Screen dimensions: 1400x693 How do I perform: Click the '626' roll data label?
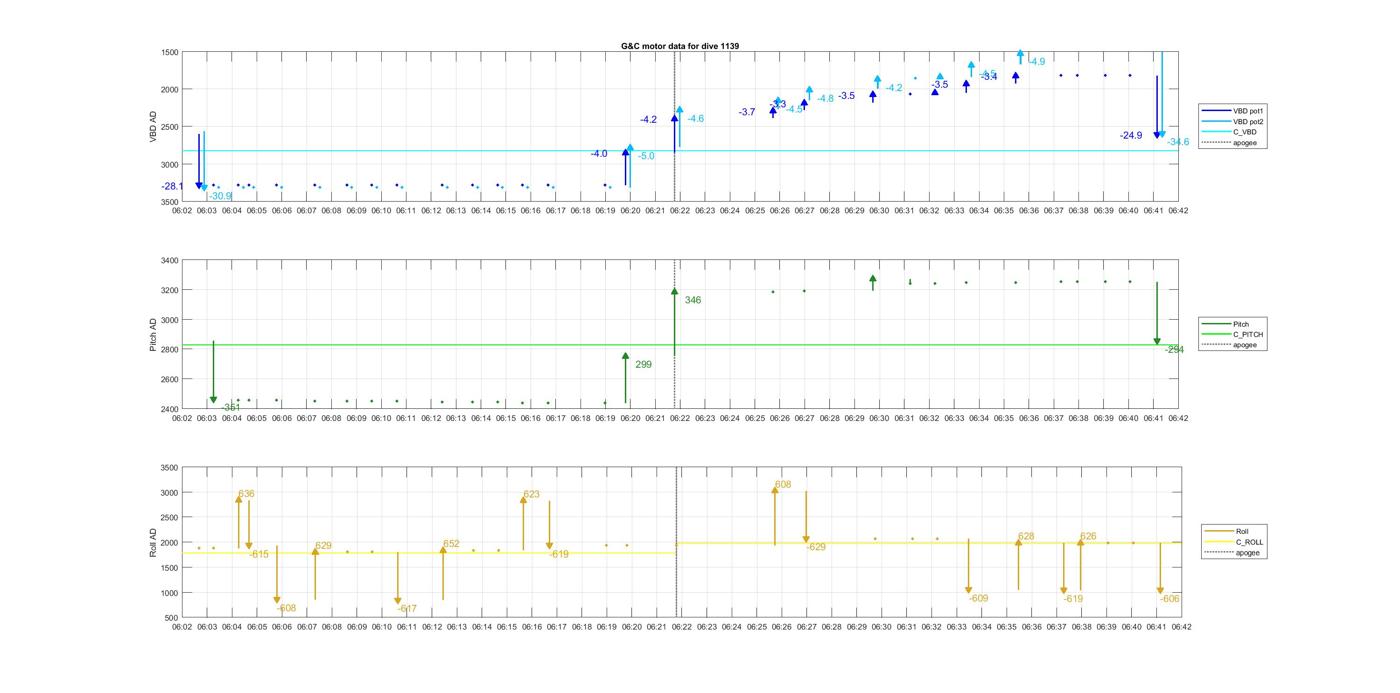(1088, 537)
